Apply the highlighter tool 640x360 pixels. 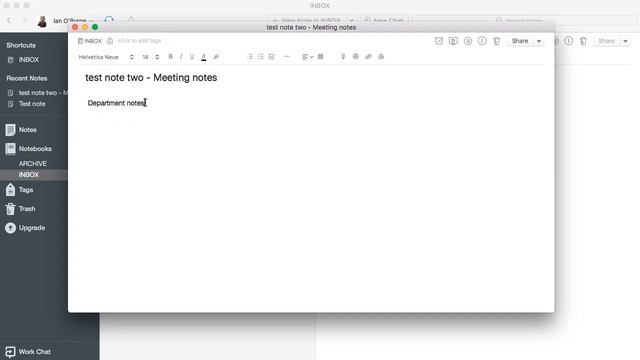coord(216,57)
